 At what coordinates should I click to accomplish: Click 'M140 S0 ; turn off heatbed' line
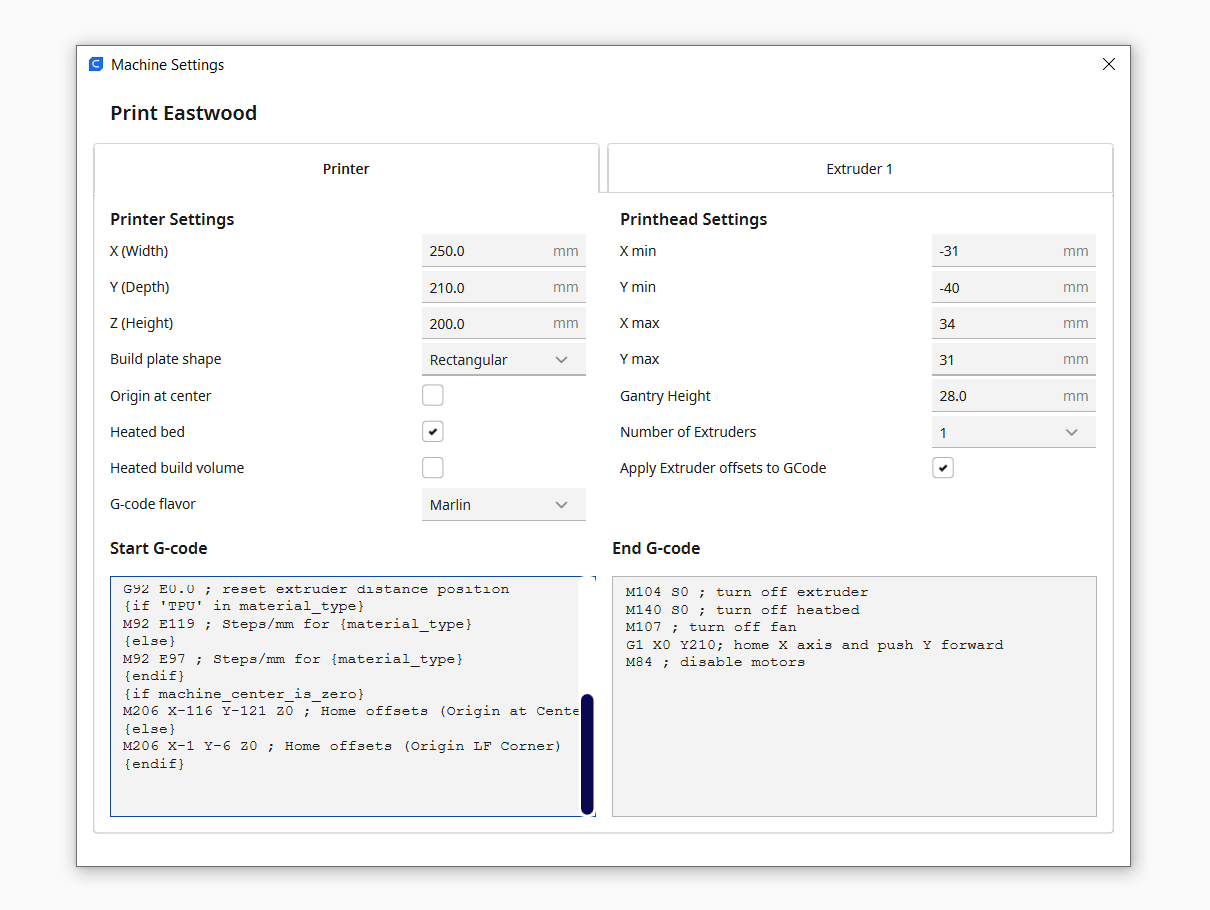point(742,609)
